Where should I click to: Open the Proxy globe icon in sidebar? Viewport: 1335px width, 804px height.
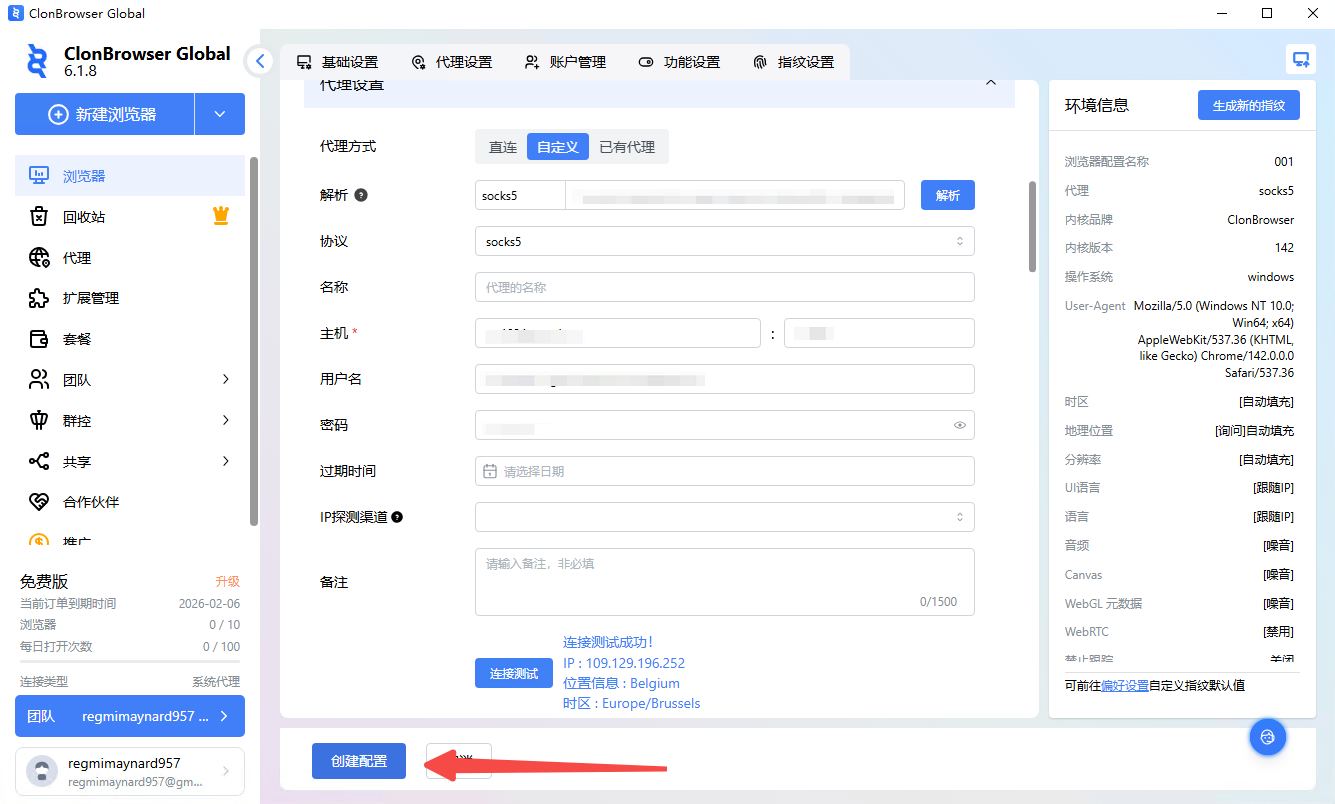click(39, 258)
